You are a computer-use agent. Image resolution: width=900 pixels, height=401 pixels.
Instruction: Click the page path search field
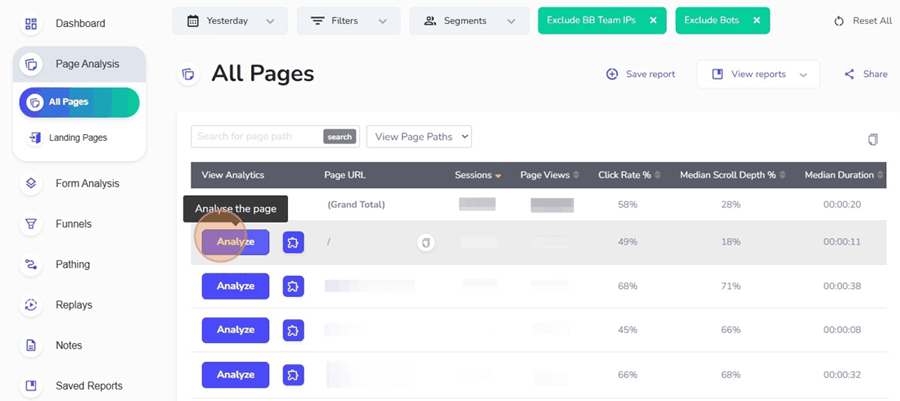click(258, 137)
